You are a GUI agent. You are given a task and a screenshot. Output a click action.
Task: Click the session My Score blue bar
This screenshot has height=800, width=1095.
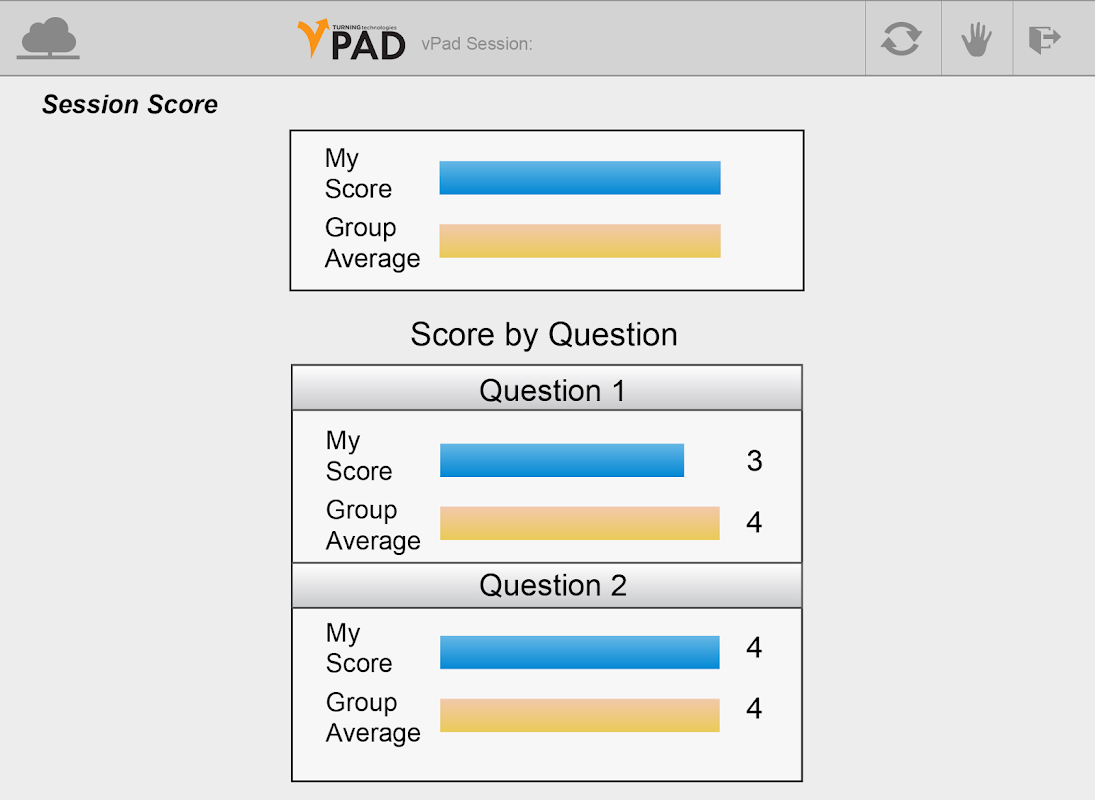click(580, 177)
